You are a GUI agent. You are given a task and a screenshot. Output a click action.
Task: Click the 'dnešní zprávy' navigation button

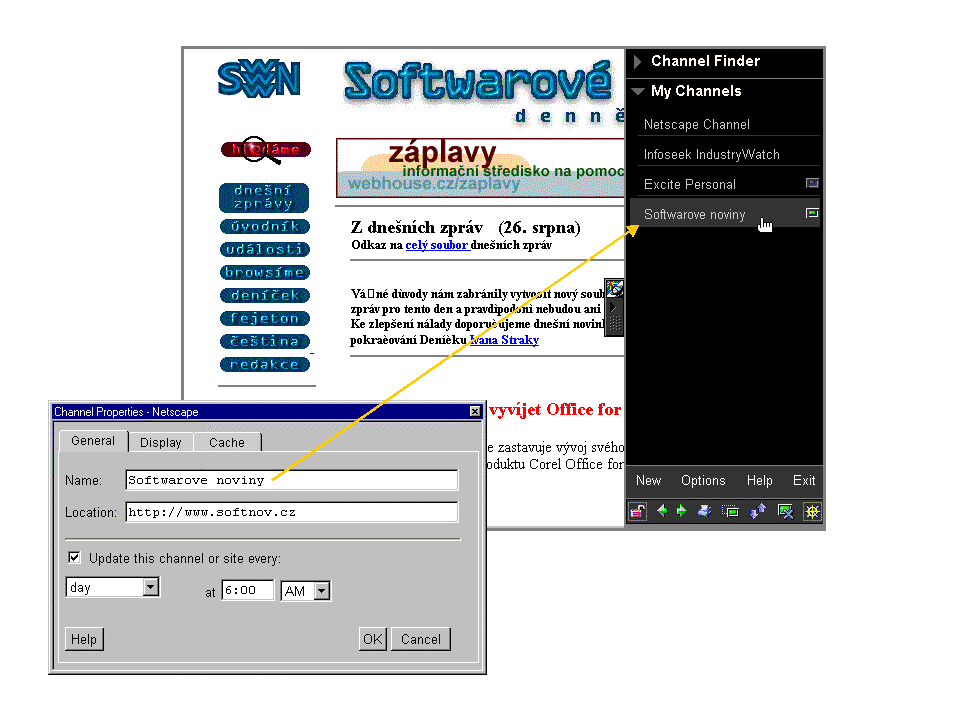[264, 197]
